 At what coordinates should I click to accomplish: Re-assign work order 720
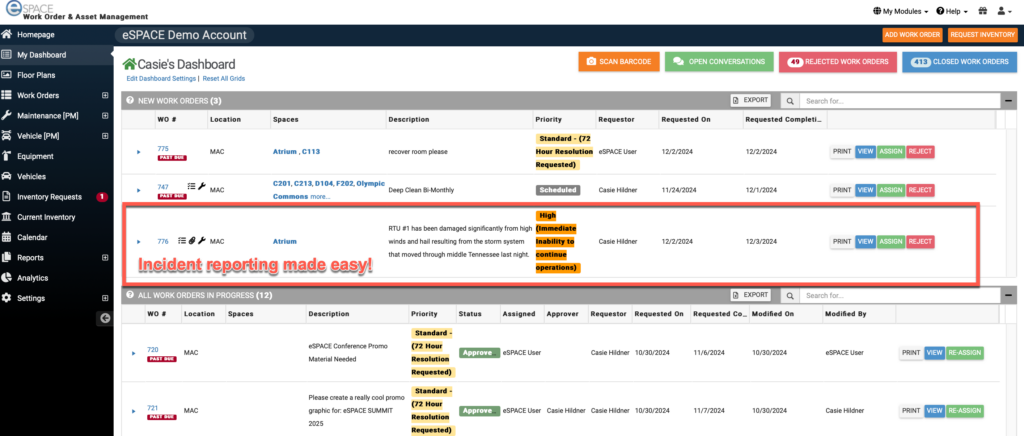[x=964, y=353]
